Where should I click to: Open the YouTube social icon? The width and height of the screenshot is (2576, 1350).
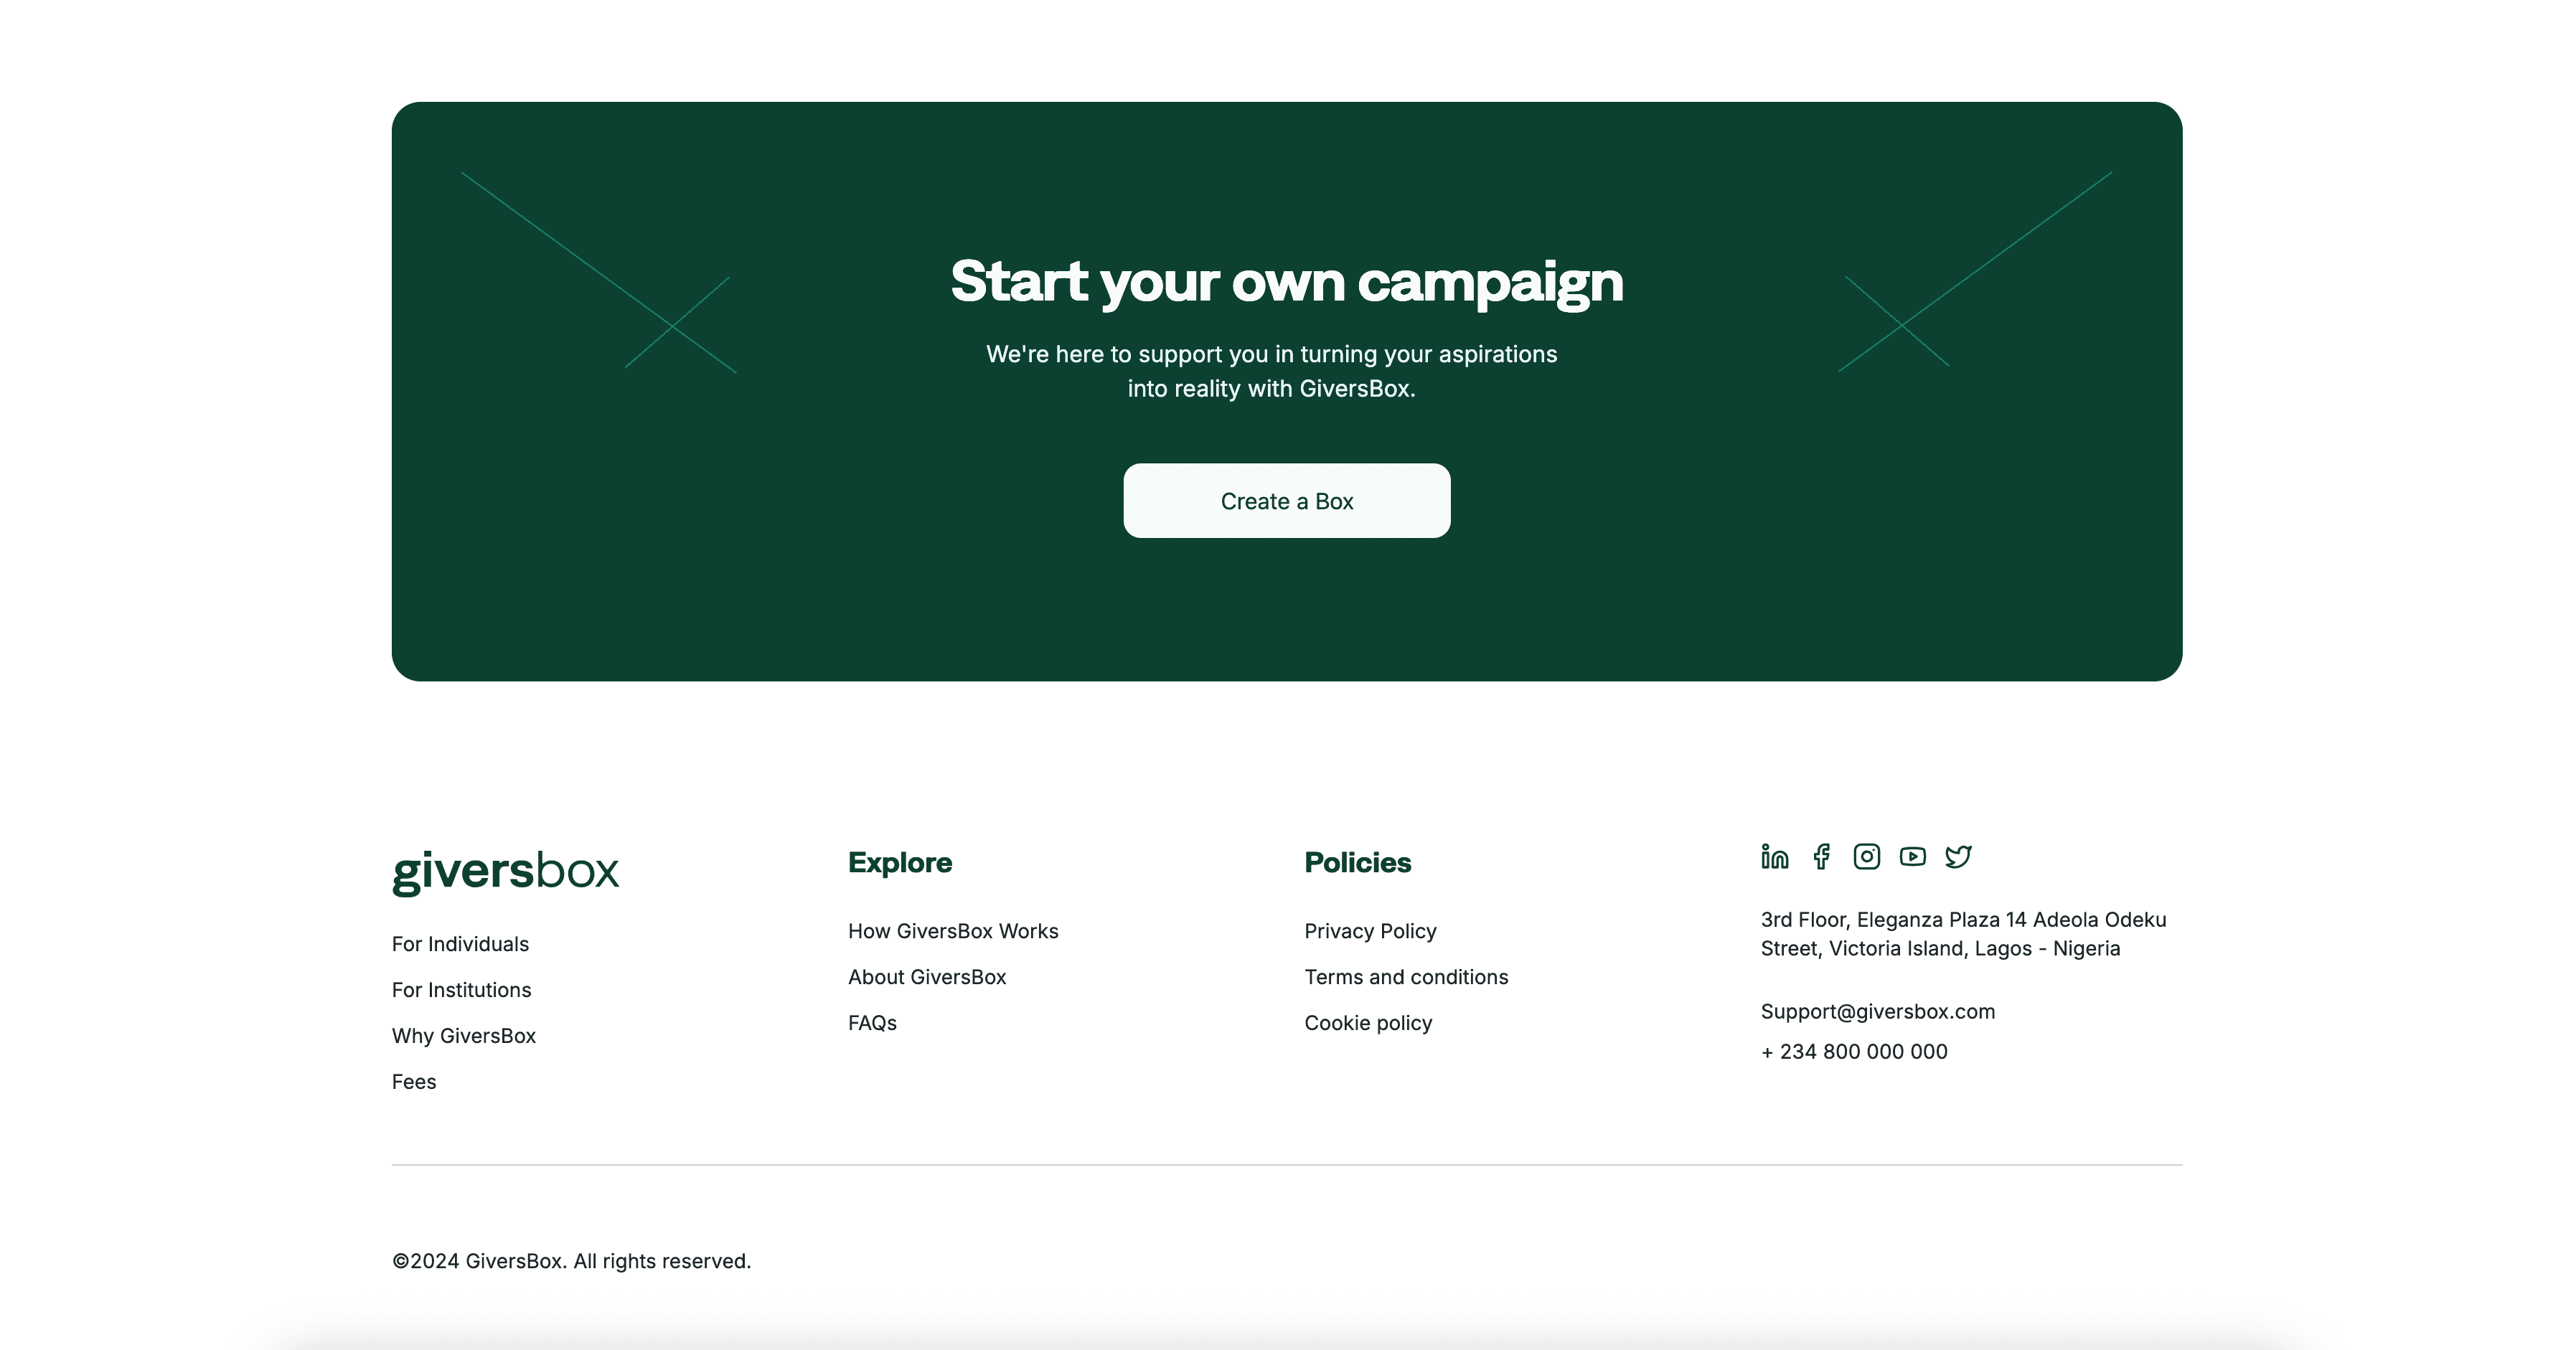click(1912, 857)
